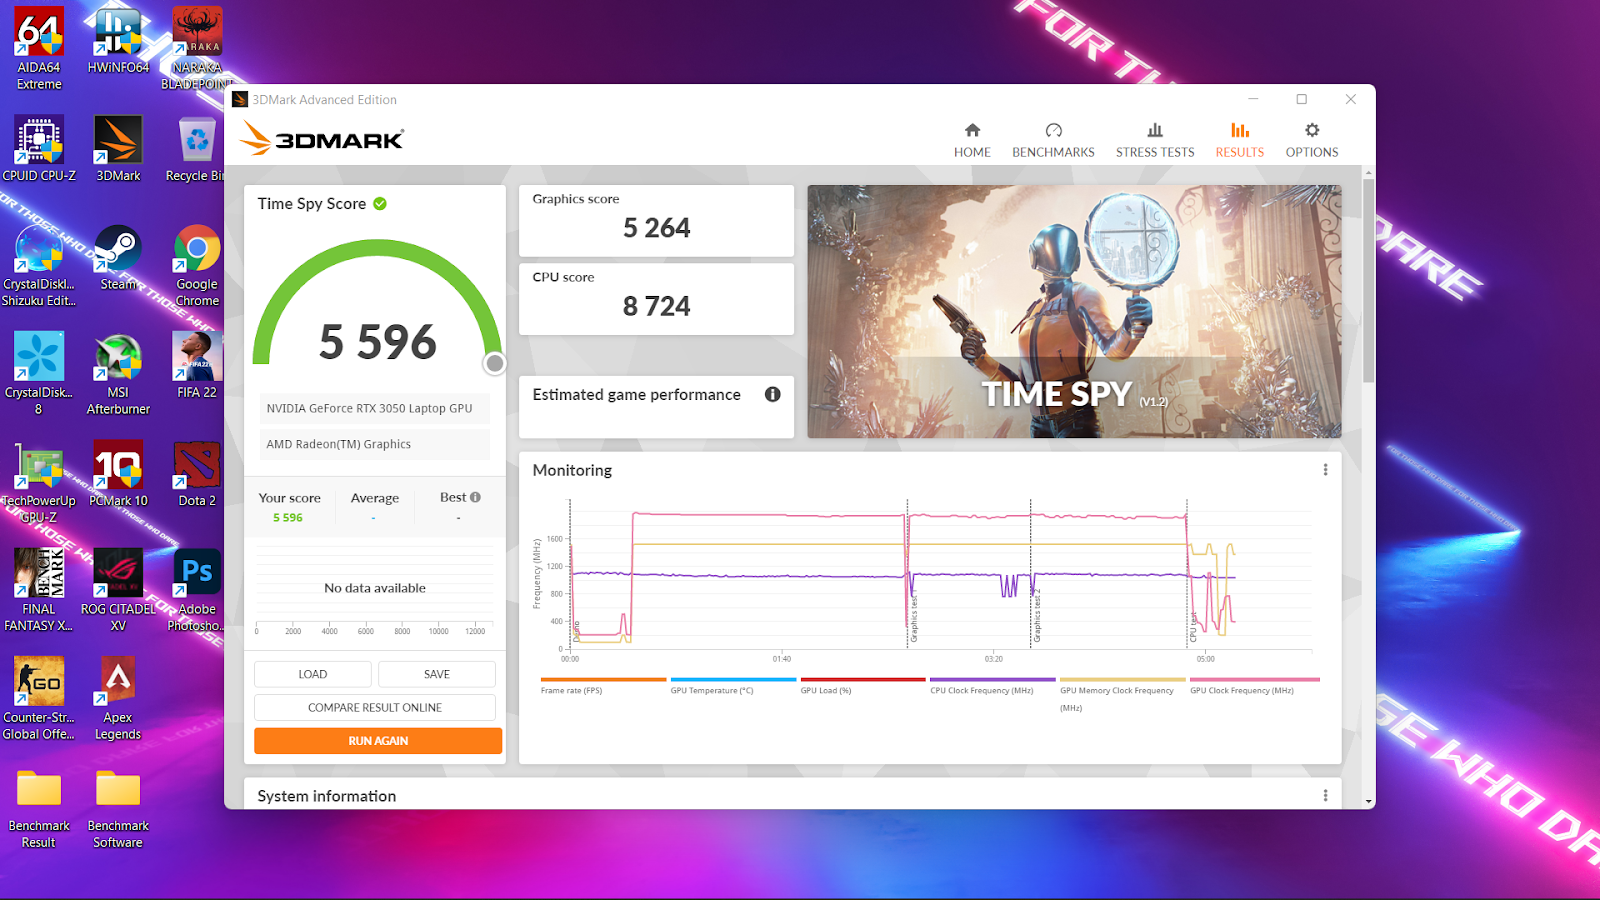Open CrystalDiskInfo Shizuku Edition icon

pyautogui.click(x=39, y=265)
